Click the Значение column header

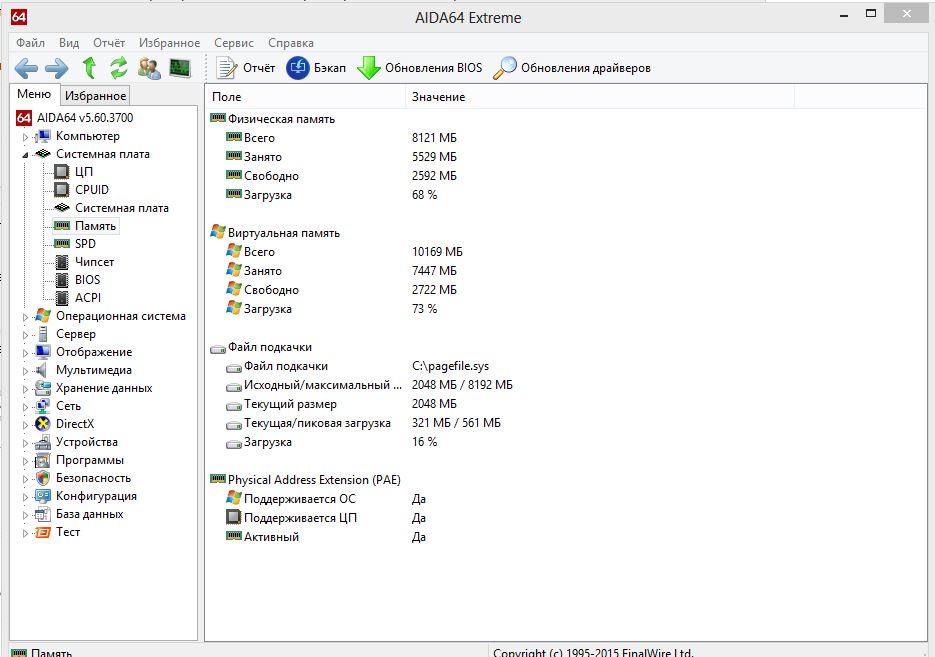pyautogui.click(x=600, y=97)
